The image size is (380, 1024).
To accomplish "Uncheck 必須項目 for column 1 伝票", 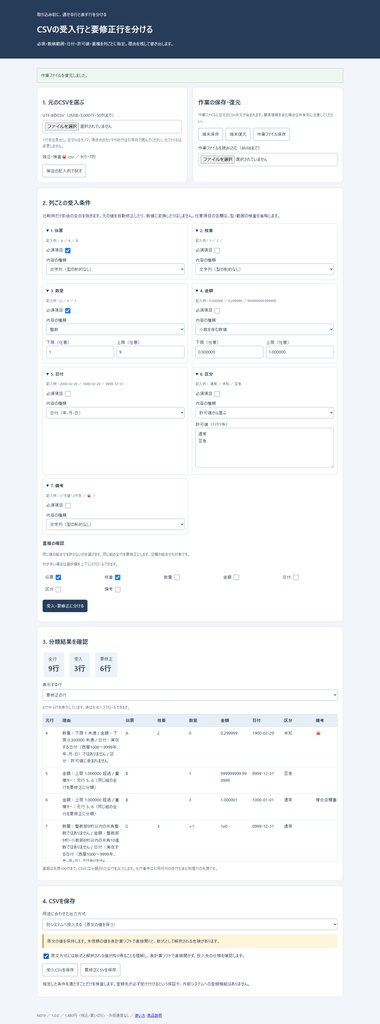I will [x=68, y=250].
